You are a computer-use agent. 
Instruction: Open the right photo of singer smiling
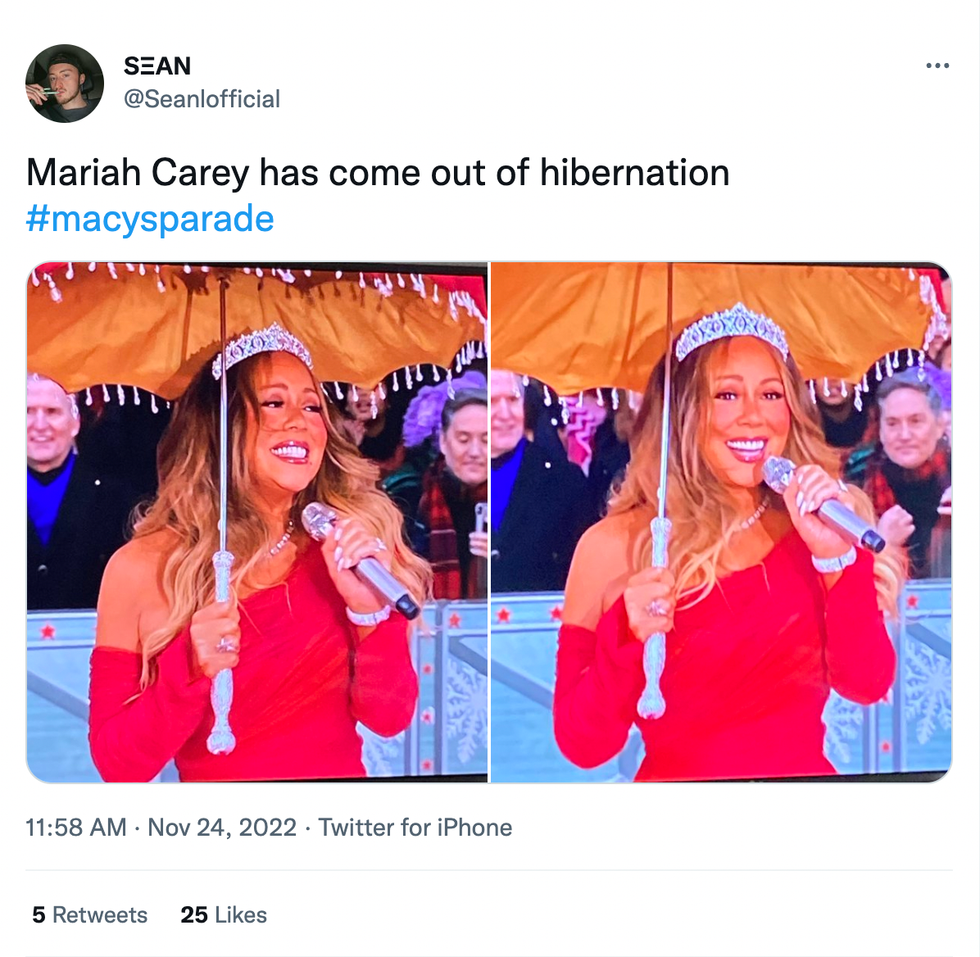(721, 522)
